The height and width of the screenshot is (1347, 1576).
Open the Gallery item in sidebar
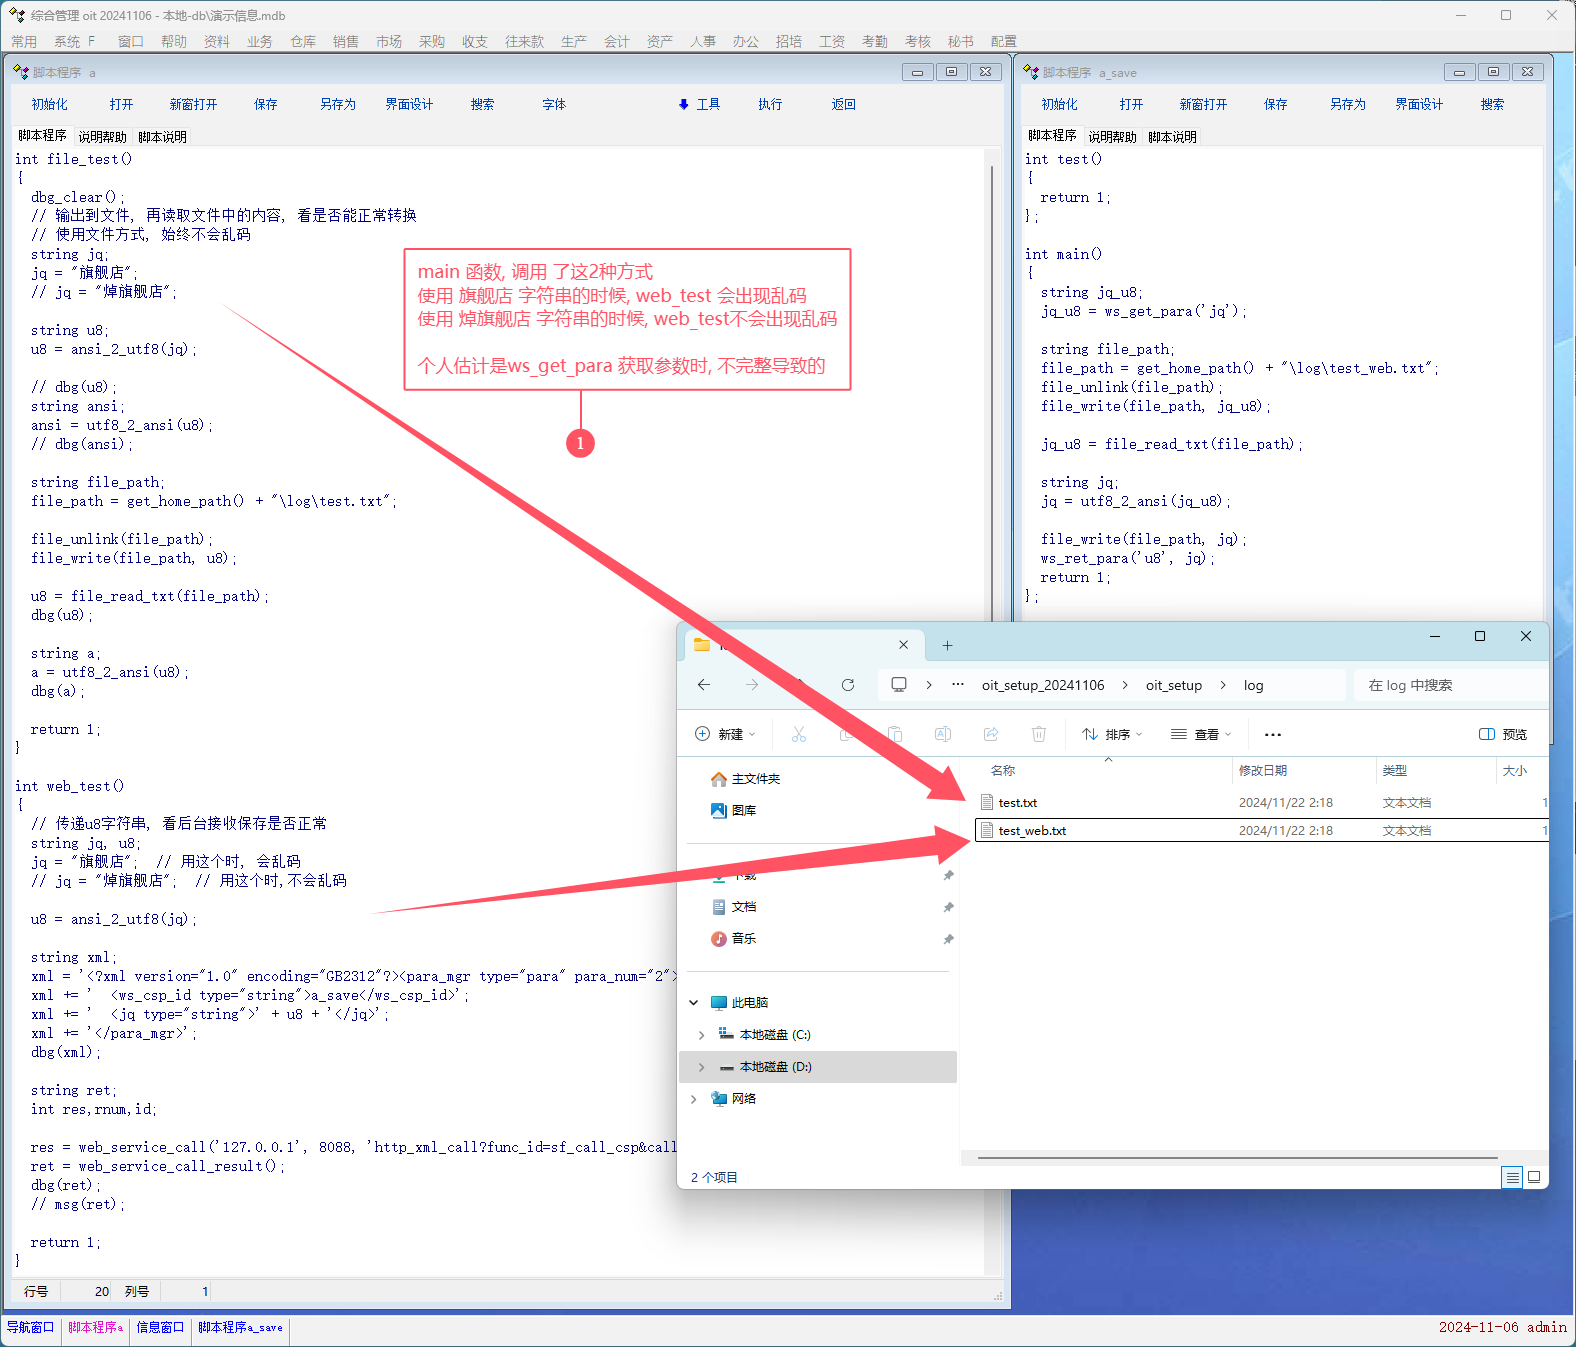tap(743, 811)
